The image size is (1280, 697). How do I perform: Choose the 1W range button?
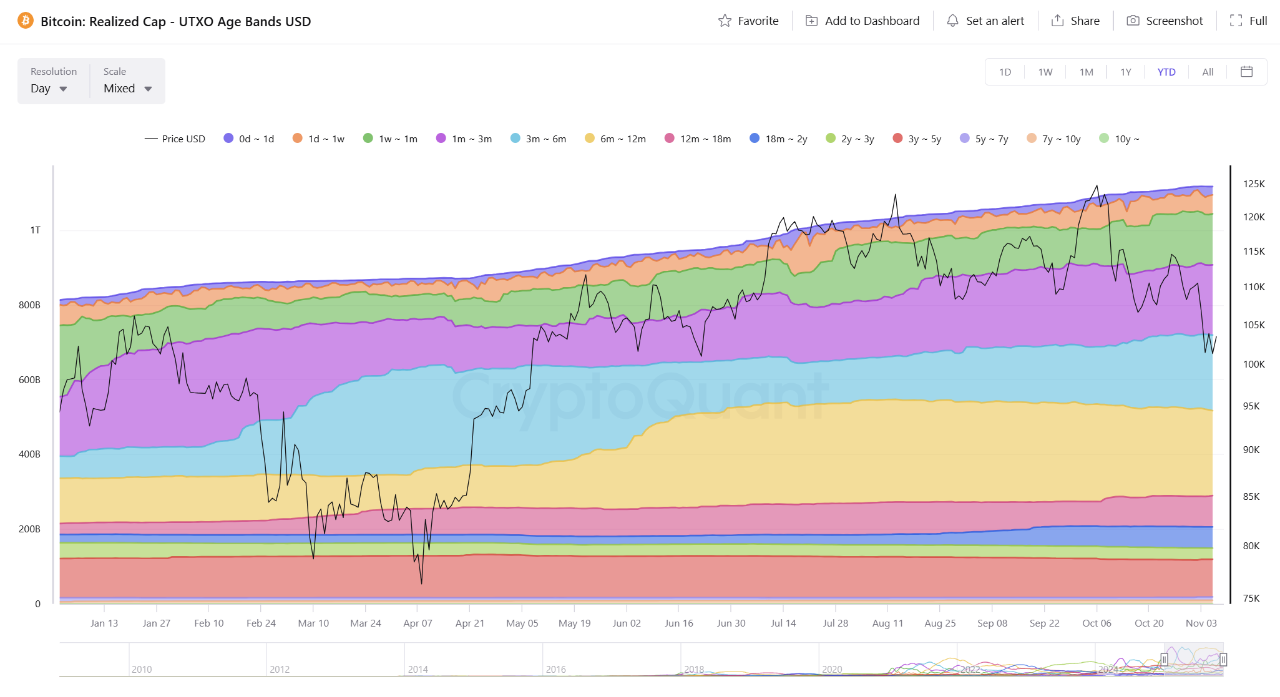1045,72
